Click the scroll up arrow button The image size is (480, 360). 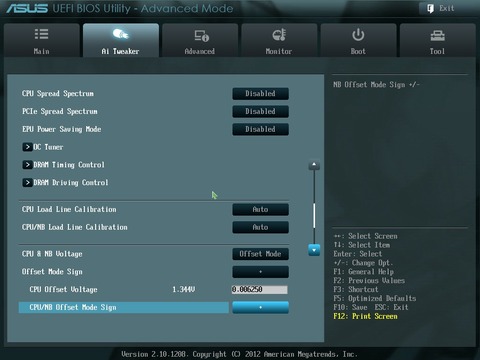[x=314, y=165]
